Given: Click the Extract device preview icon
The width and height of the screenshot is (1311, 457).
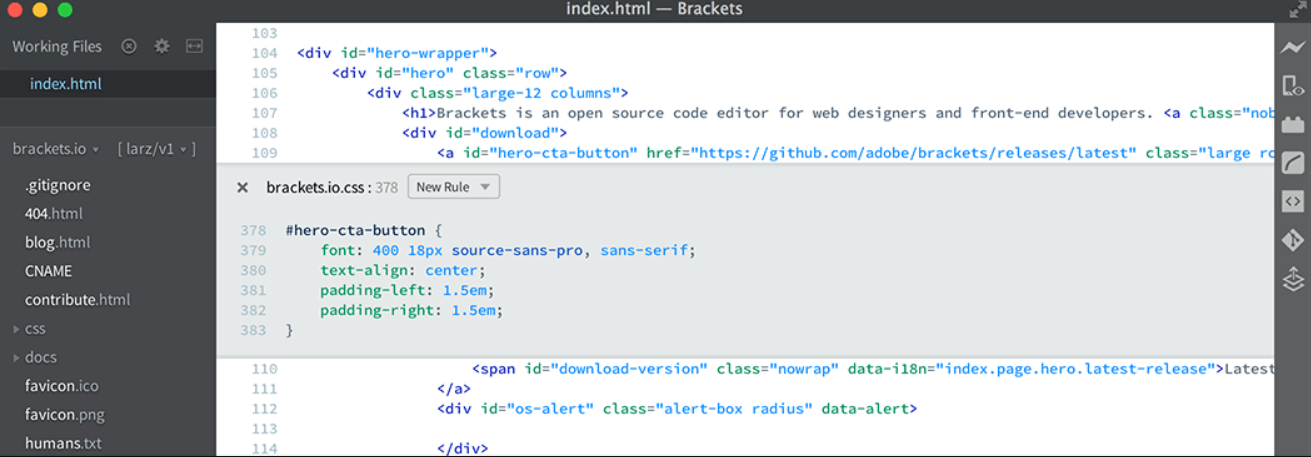Looking at the screenshot, I should click(1292, 86).
